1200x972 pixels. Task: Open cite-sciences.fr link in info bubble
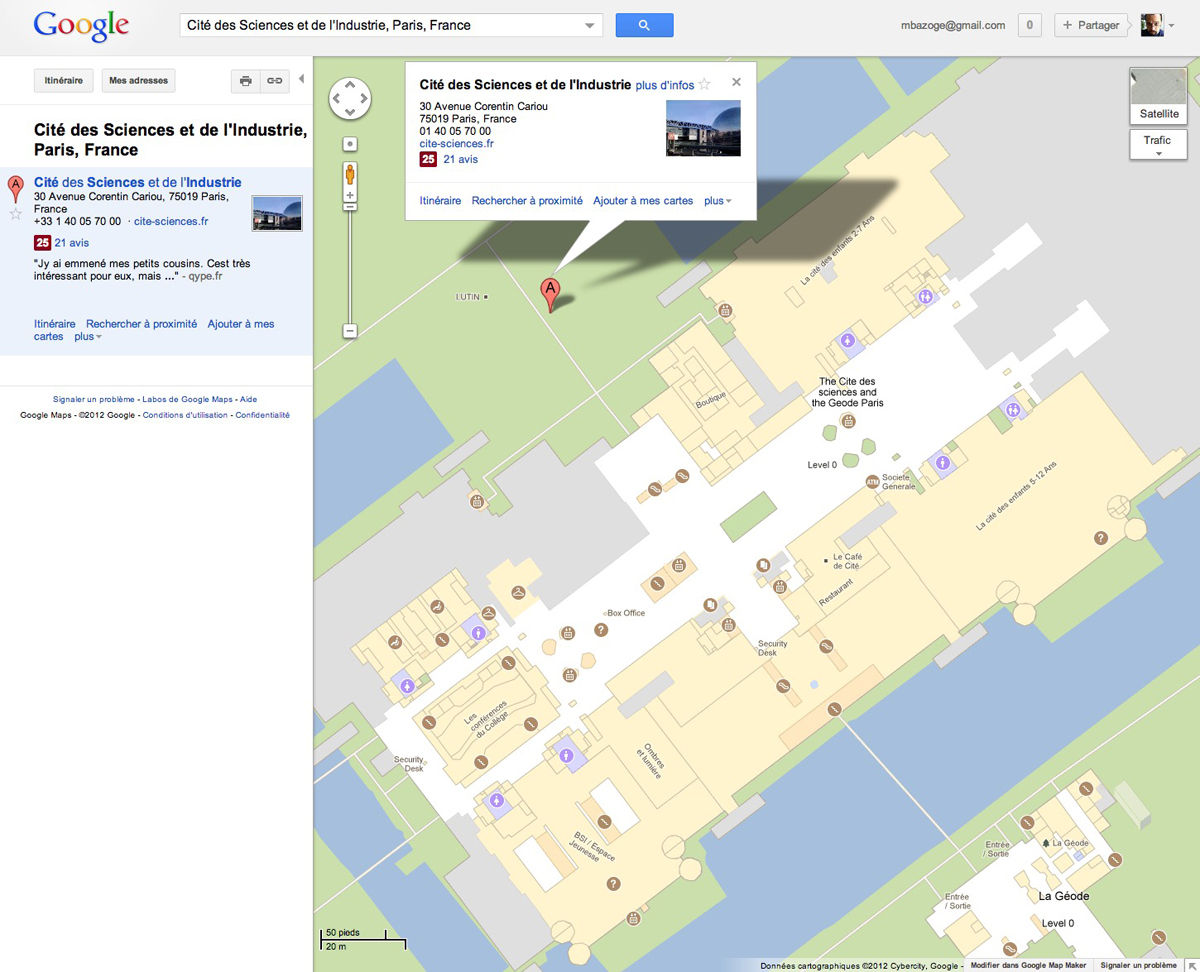click(457, 144)
